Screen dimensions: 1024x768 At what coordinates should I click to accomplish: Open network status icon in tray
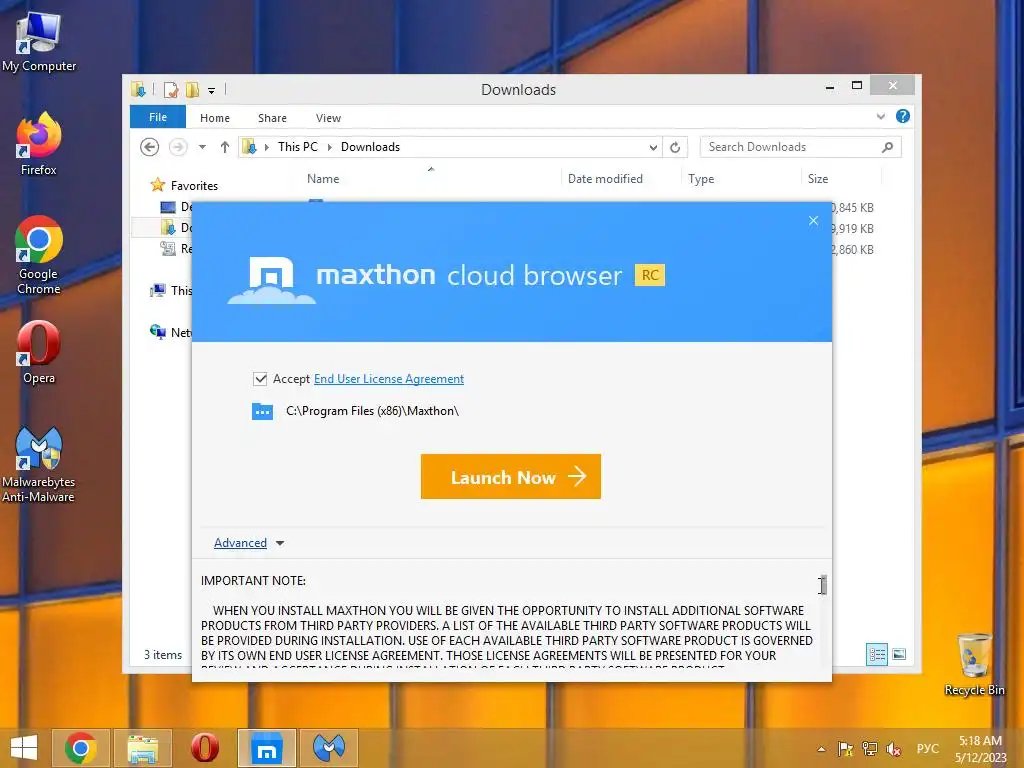click(x=869, y=749)
